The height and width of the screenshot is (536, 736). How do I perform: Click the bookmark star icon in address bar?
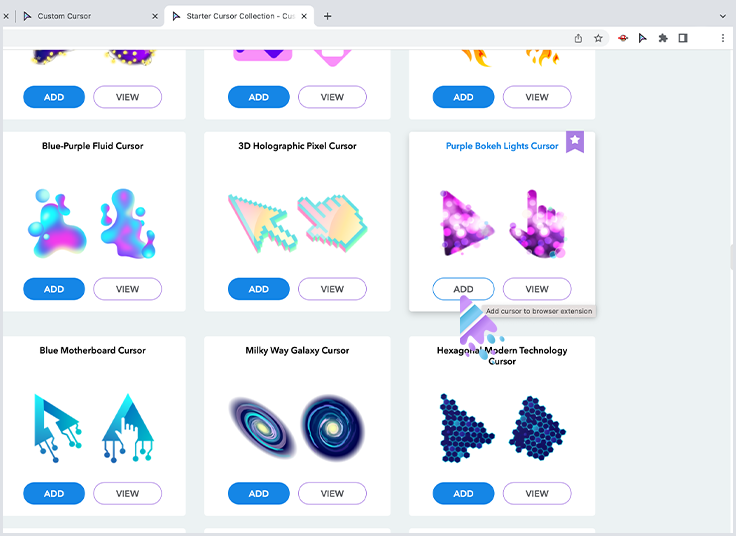point(598,38)
